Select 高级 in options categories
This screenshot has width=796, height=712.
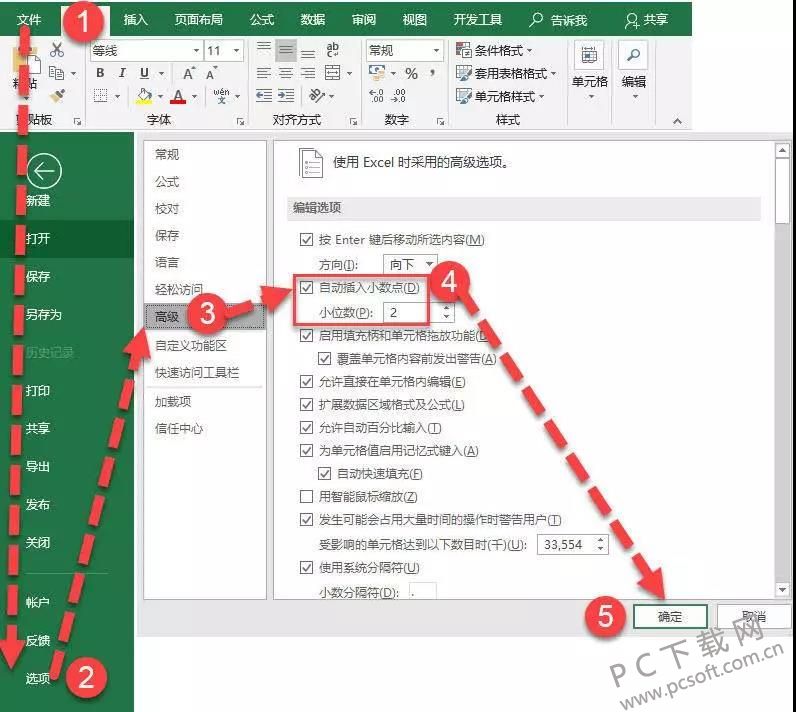click(205, 317)
